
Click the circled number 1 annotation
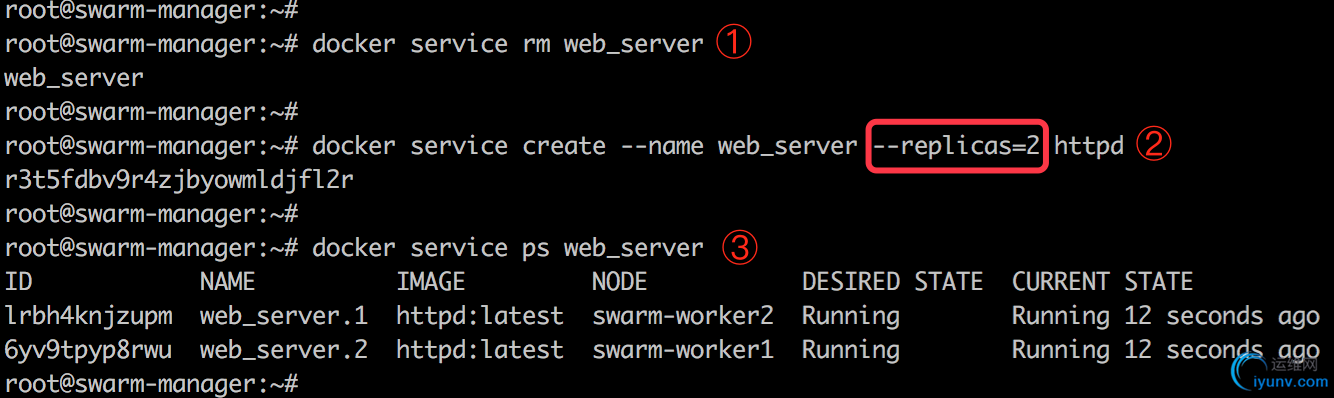point(735,44)
